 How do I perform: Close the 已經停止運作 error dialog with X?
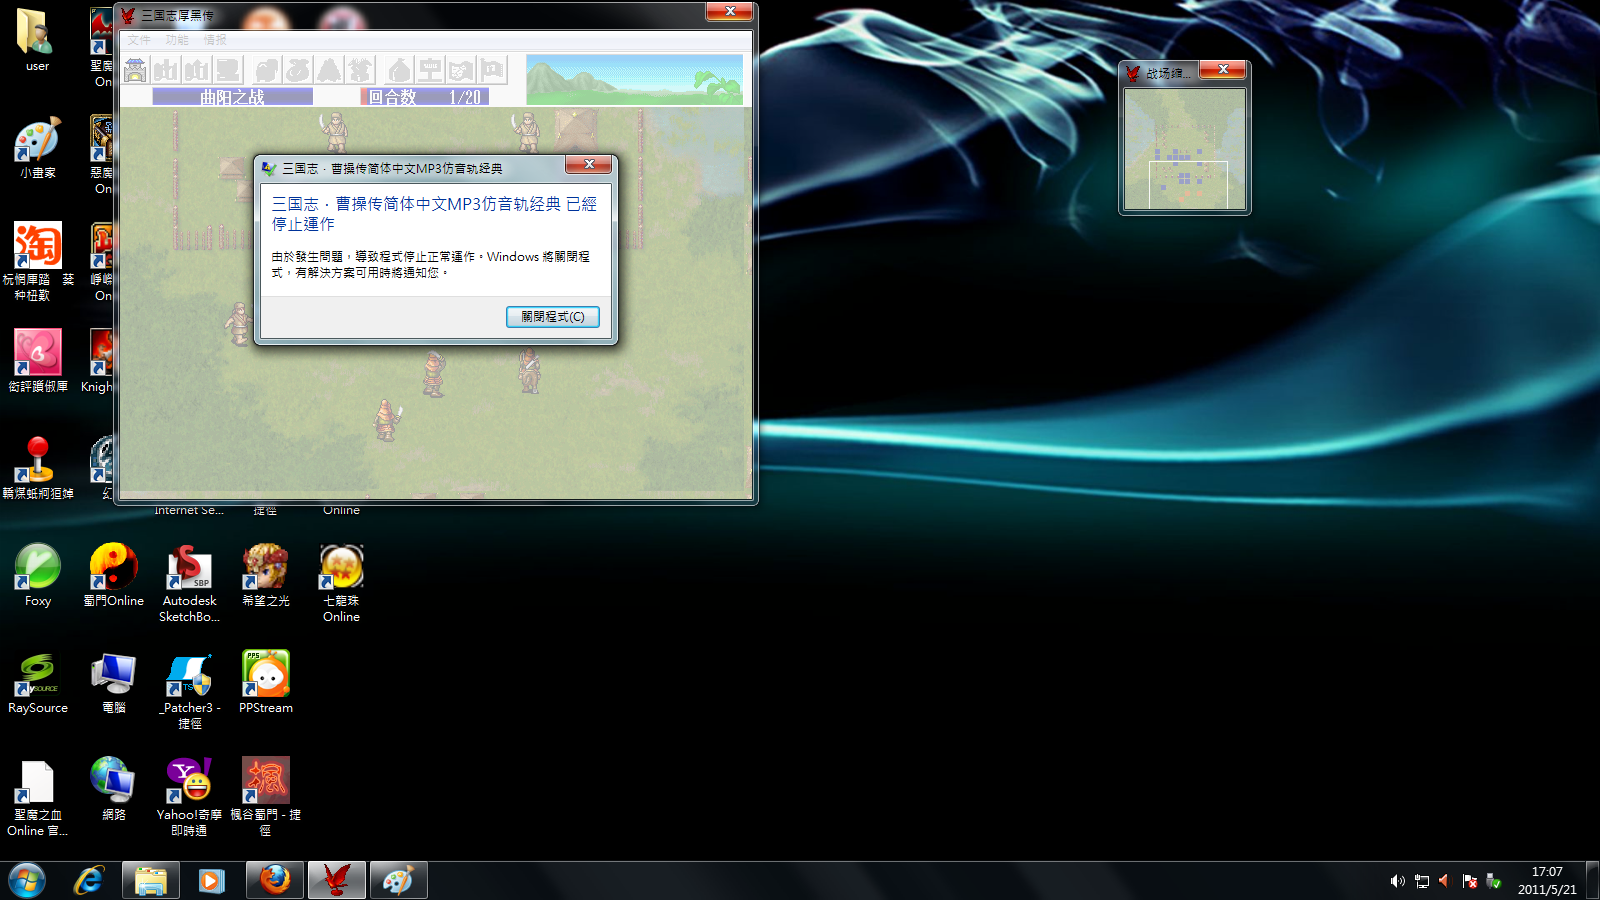click(x=589, y=164)
